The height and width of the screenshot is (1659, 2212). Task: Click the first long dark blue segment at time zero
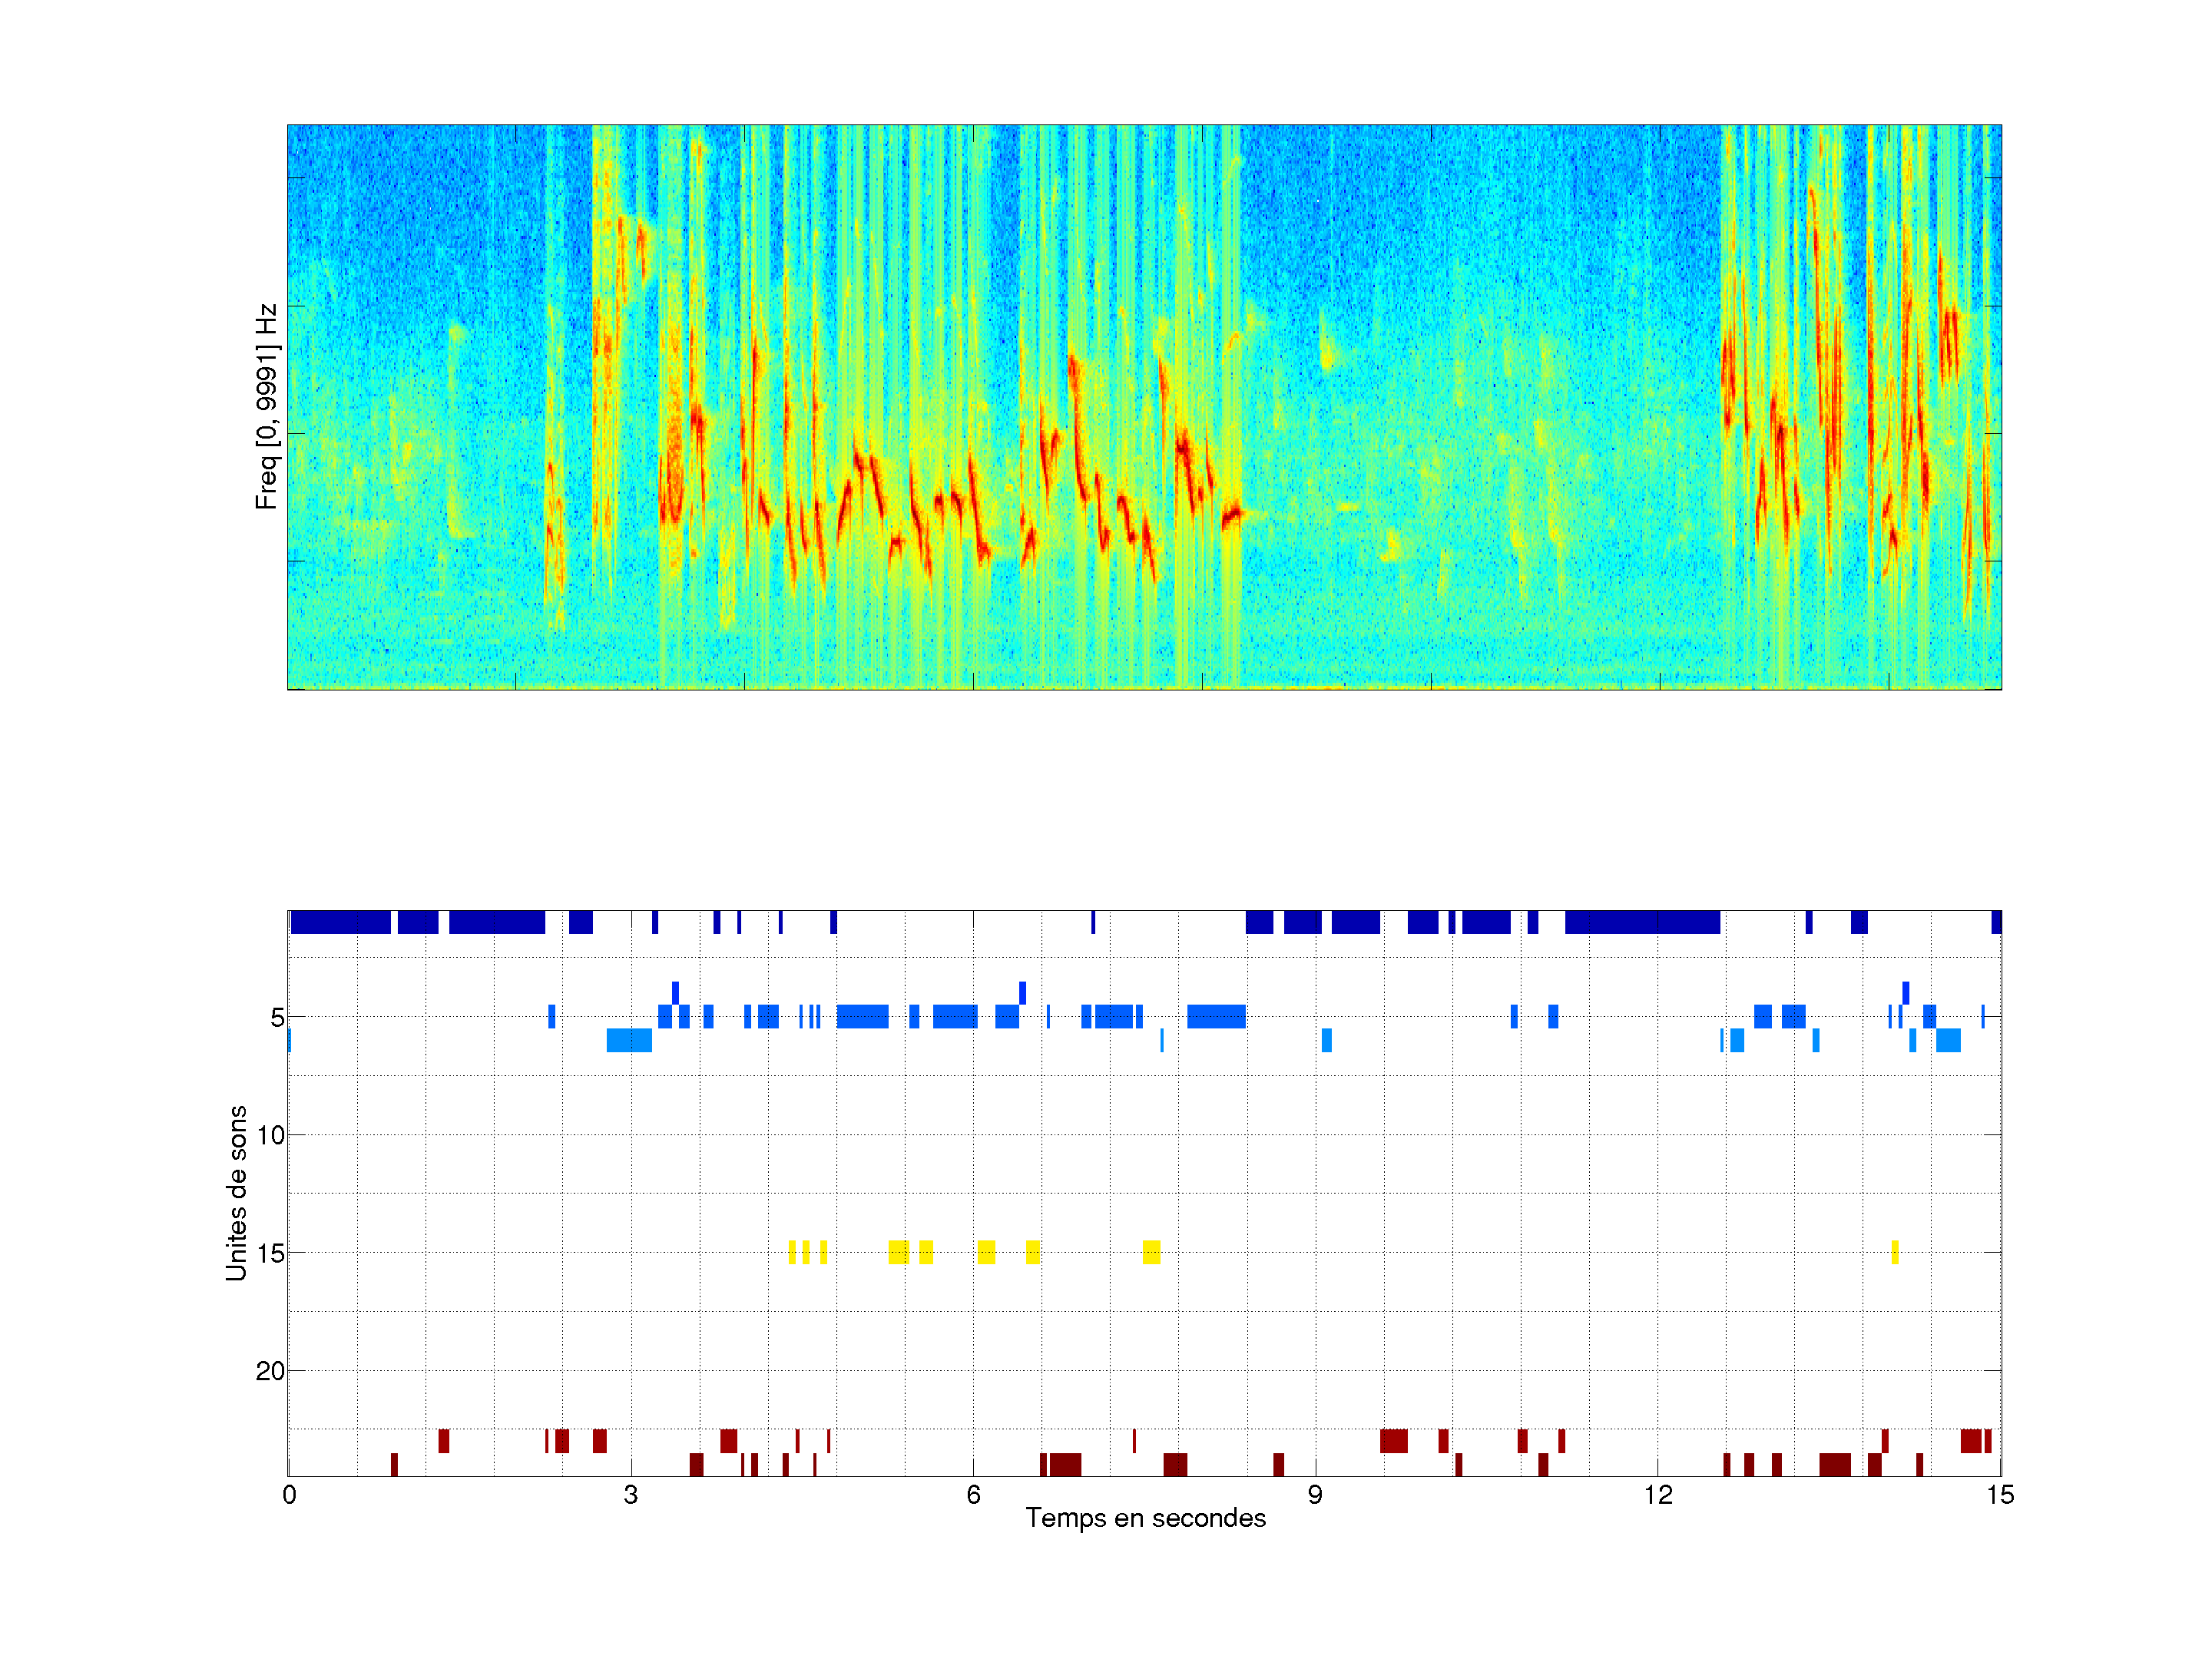pyautogui.click(x=340, y=922)
